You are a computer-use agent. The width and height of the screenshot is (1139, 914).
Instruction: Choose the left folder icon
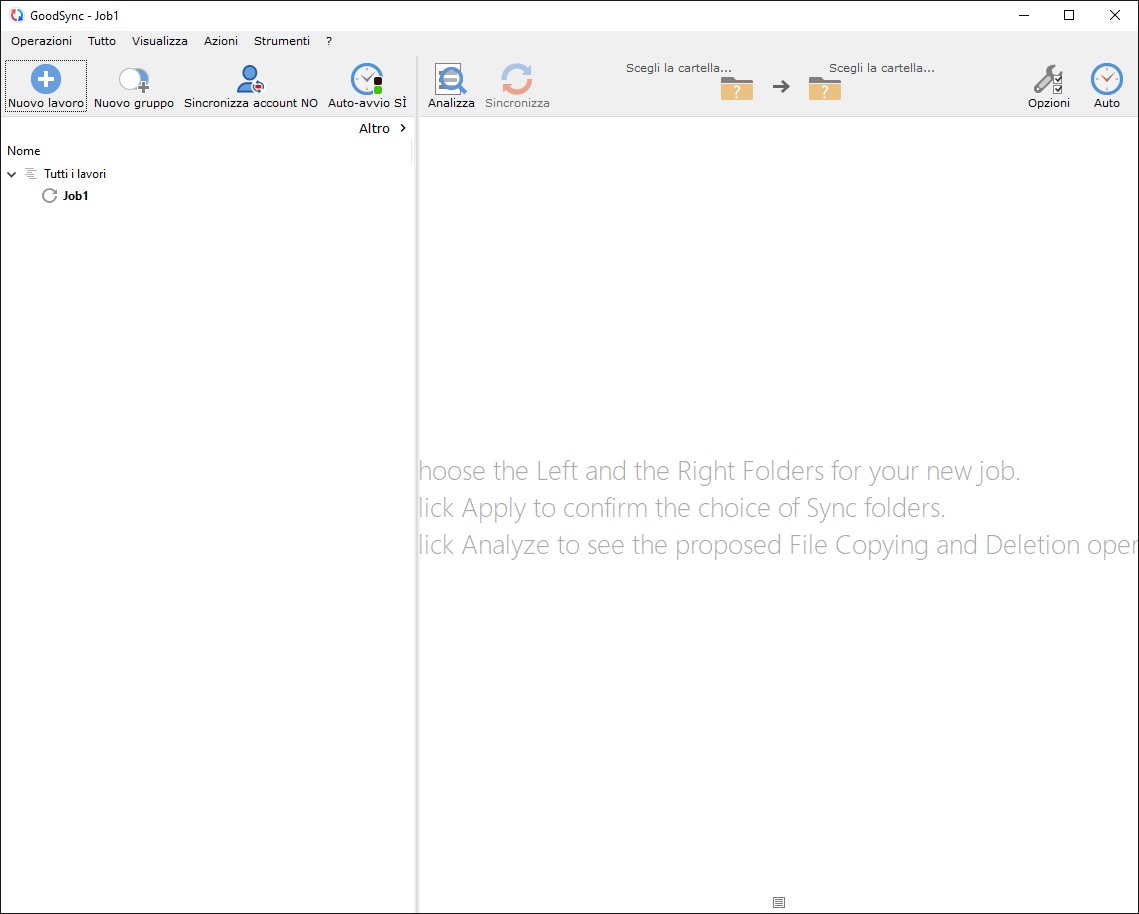(x=737, y=89)
